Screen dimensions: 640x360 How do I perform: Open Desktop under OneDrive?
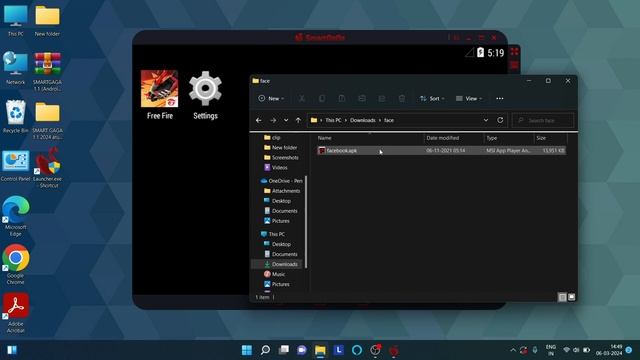(x=278, y=201)
